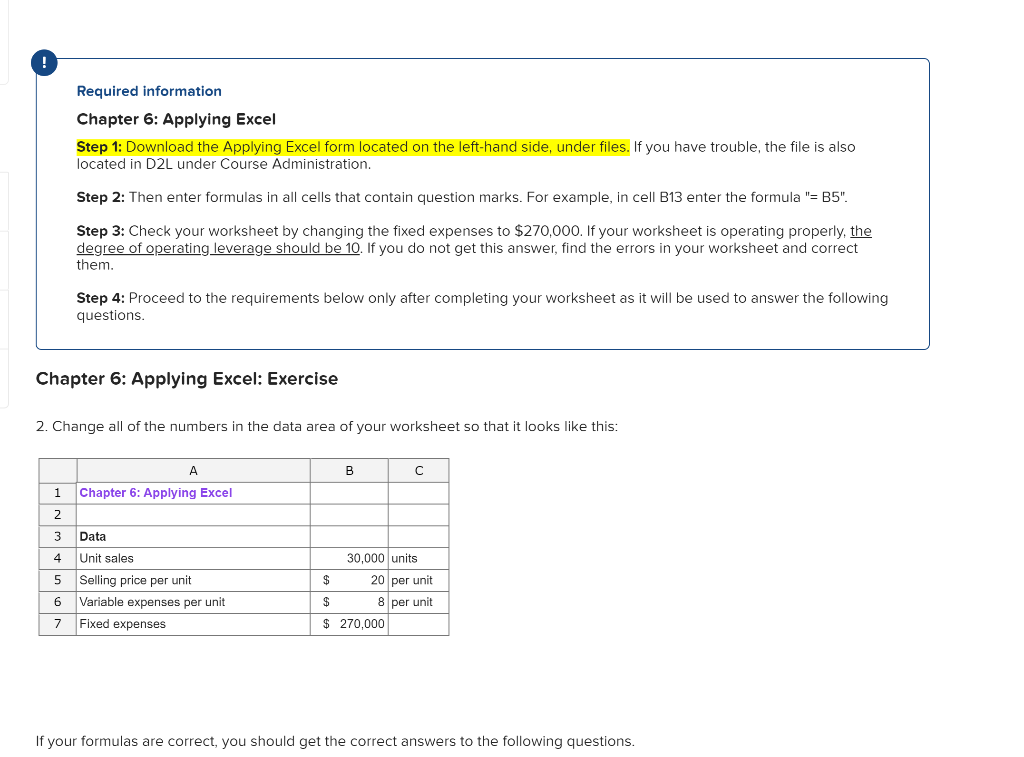Image resolution: width=1024 pixels, height=757 pixels.
Task: Click column header C in the worksheet
Action: click(x=418, y=470)
